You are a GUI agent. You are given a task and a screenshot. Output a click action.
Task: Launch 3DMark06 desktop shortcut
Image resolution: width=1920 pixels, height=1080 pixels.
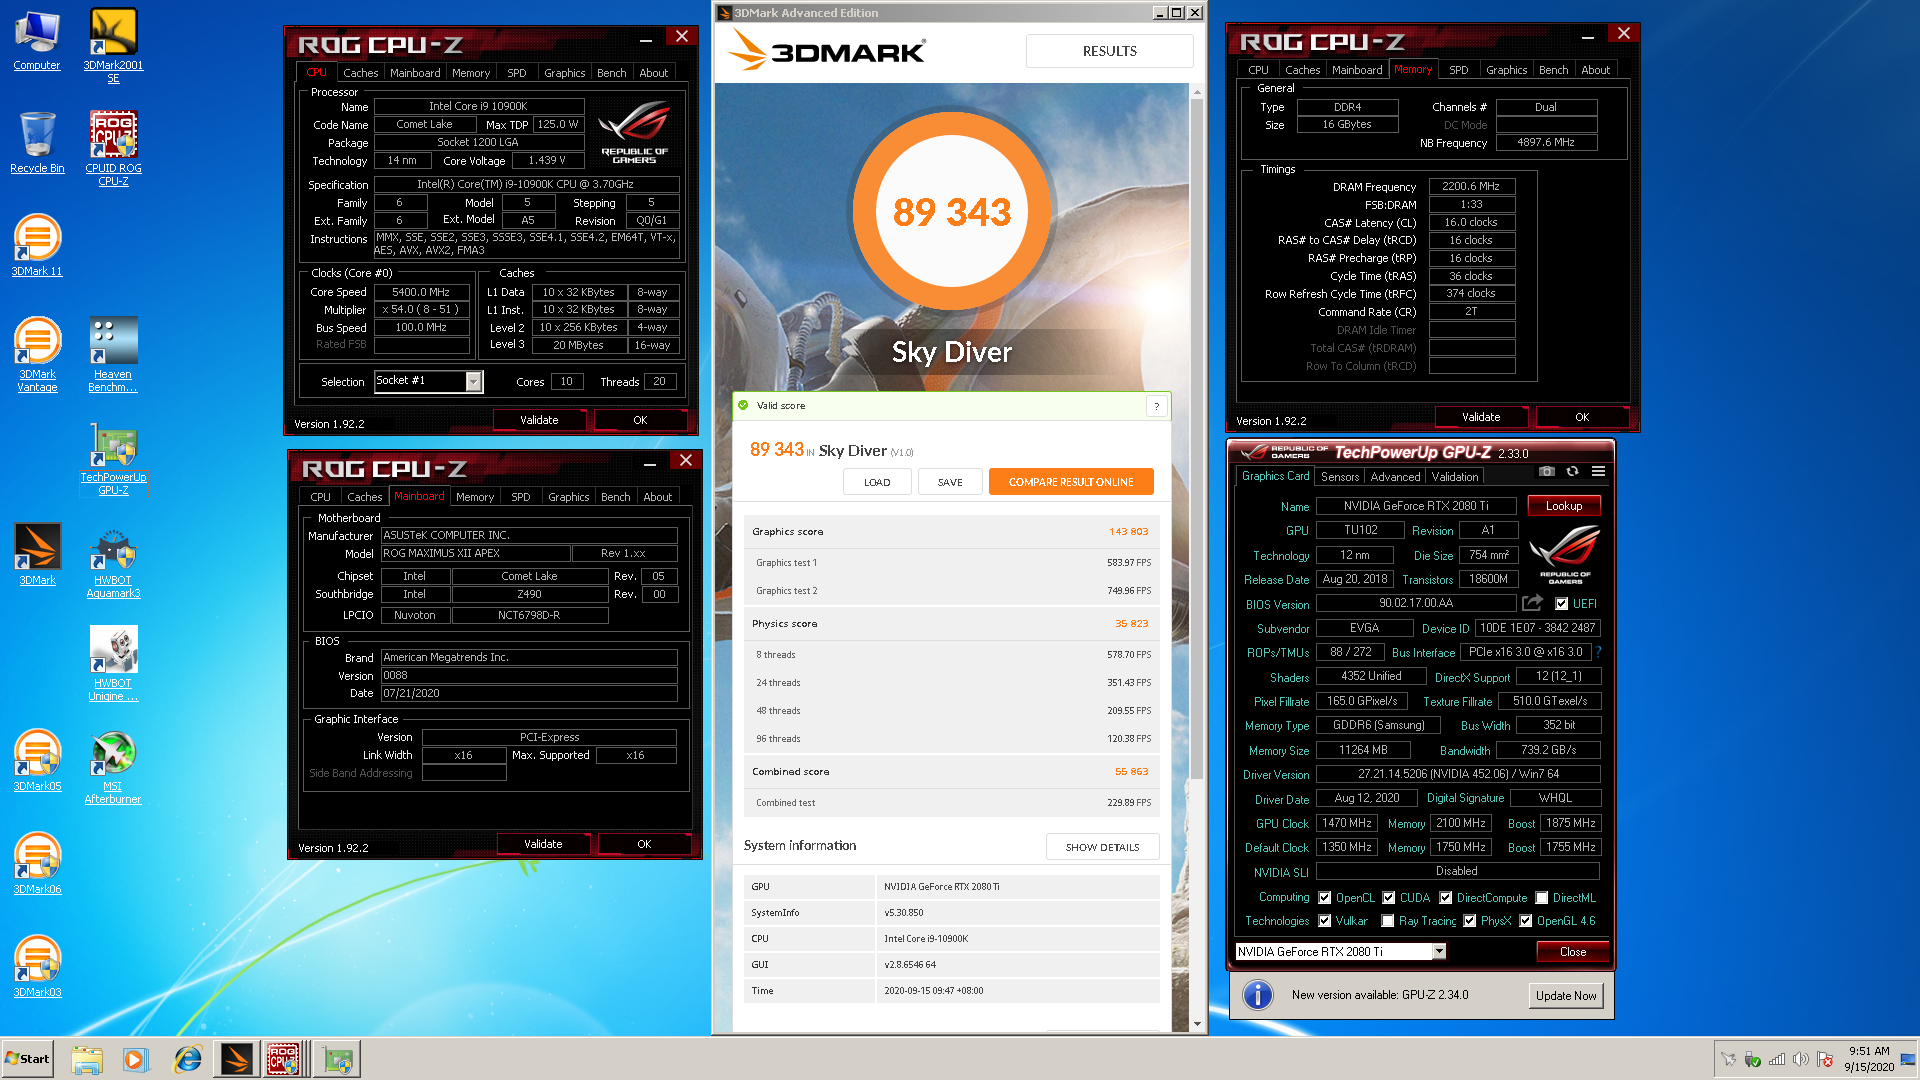pos(37,864)
